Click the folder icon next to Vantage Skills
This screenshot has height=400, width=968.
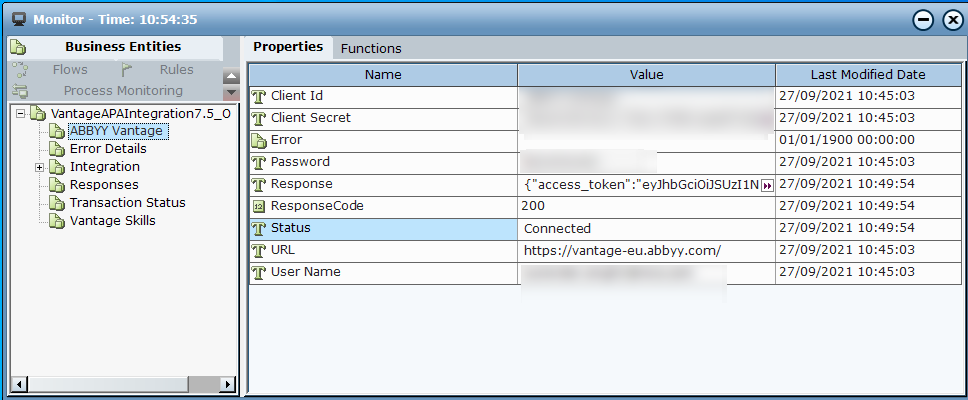[56, 221]
